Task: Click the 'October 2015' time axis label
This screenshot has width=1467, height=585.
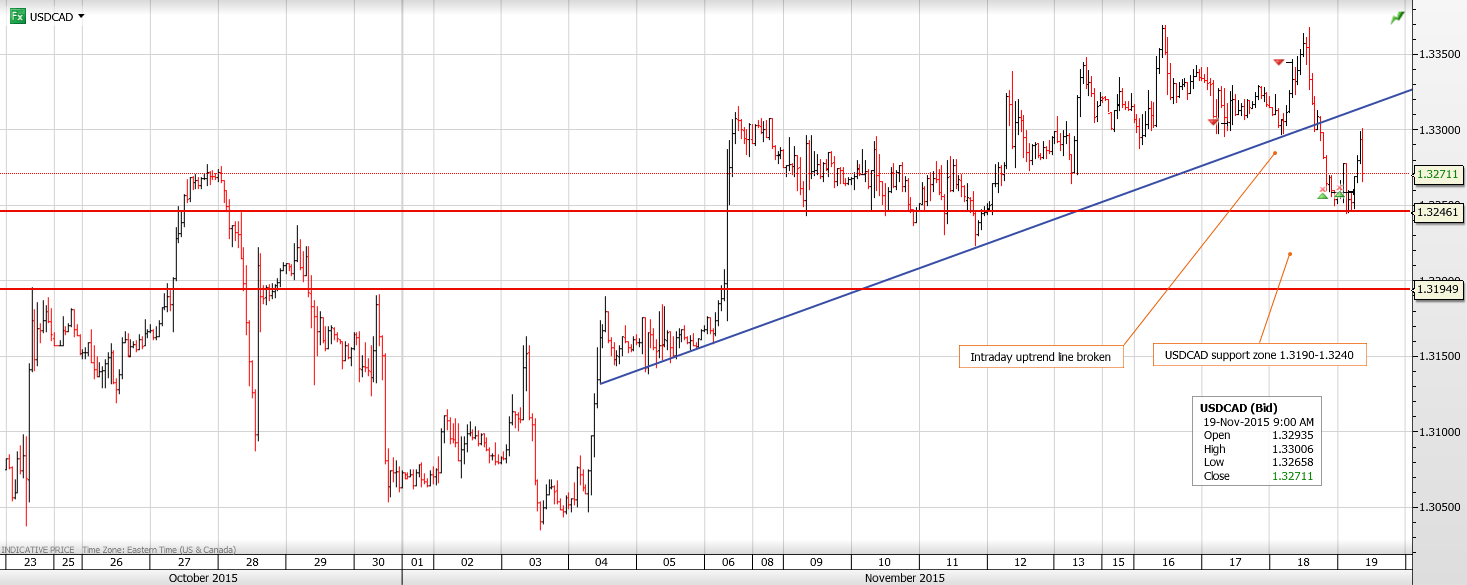Action: tap(203, 578)
